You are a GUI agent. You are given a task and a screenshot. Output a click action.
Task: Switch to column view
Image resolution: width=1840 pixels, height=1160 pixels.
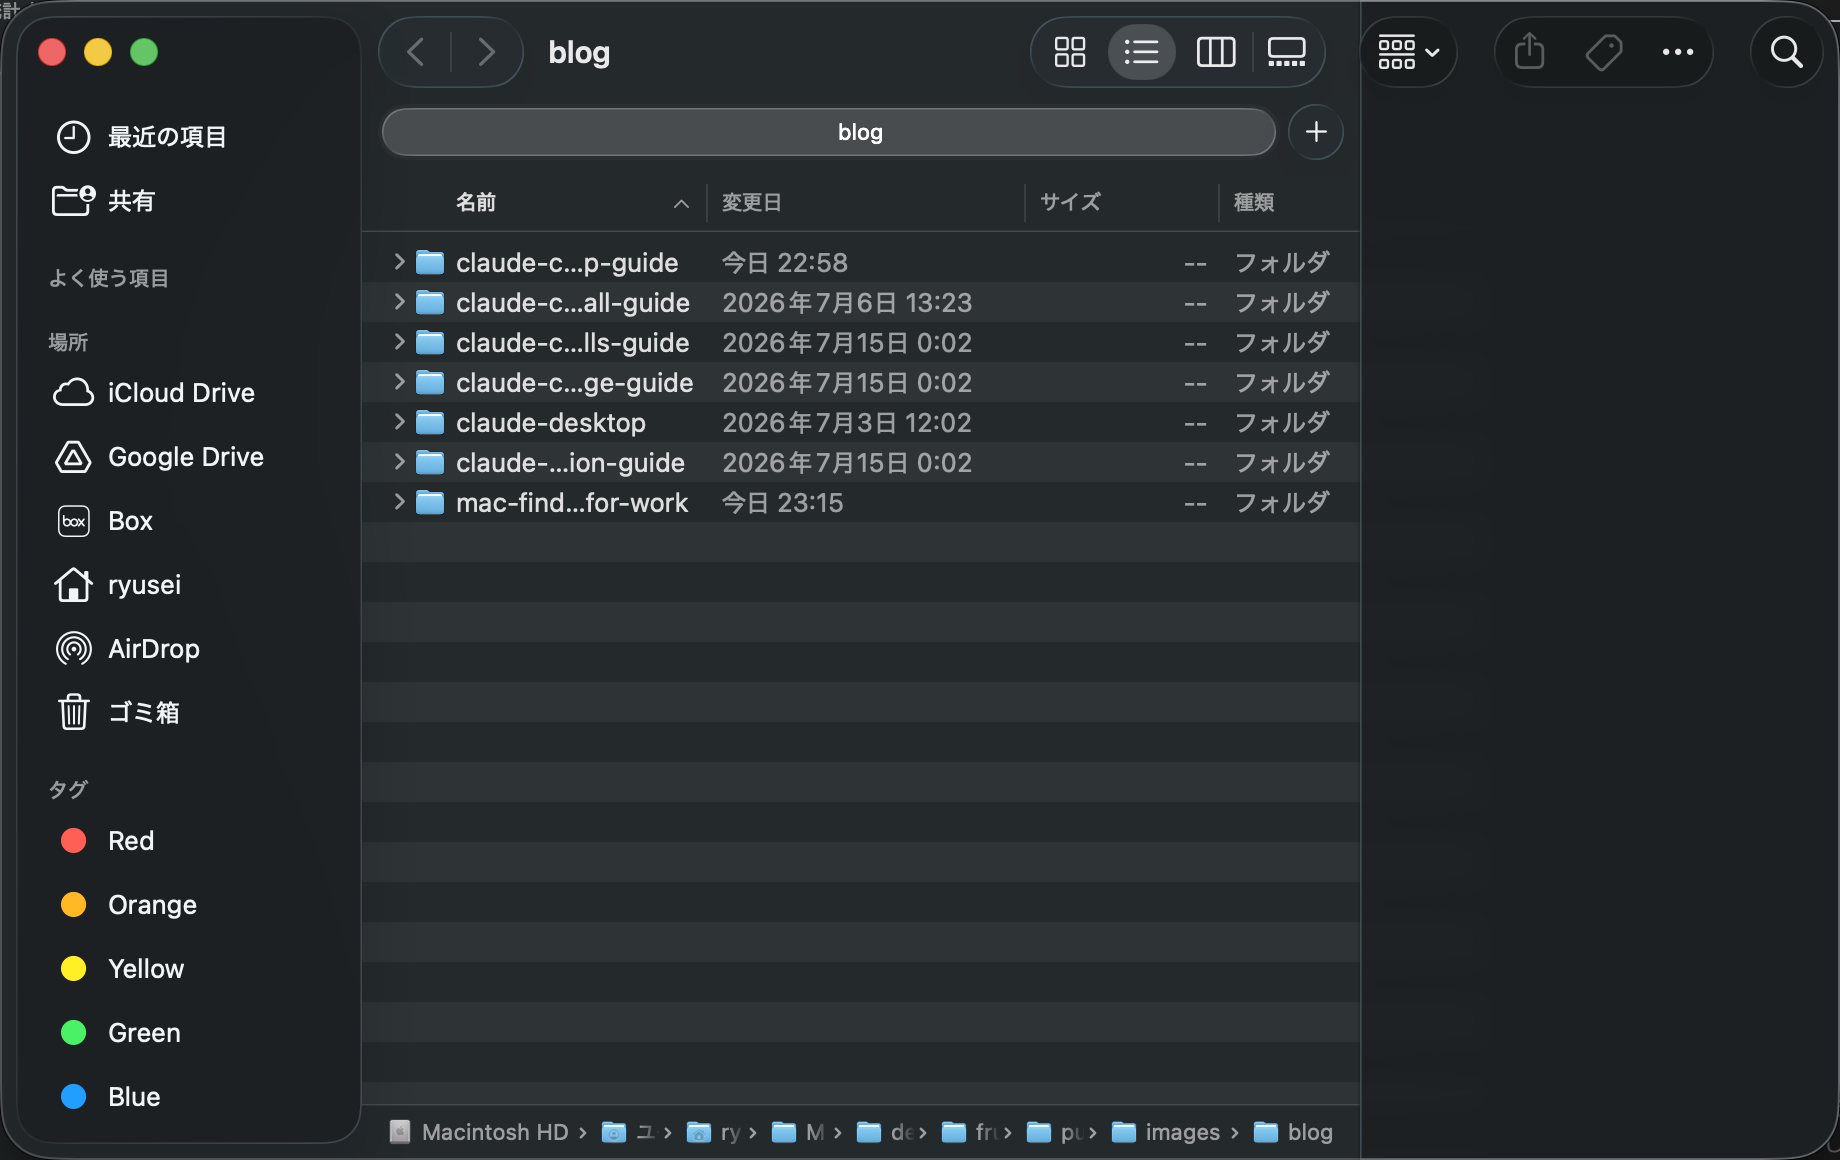[1216, 52]
